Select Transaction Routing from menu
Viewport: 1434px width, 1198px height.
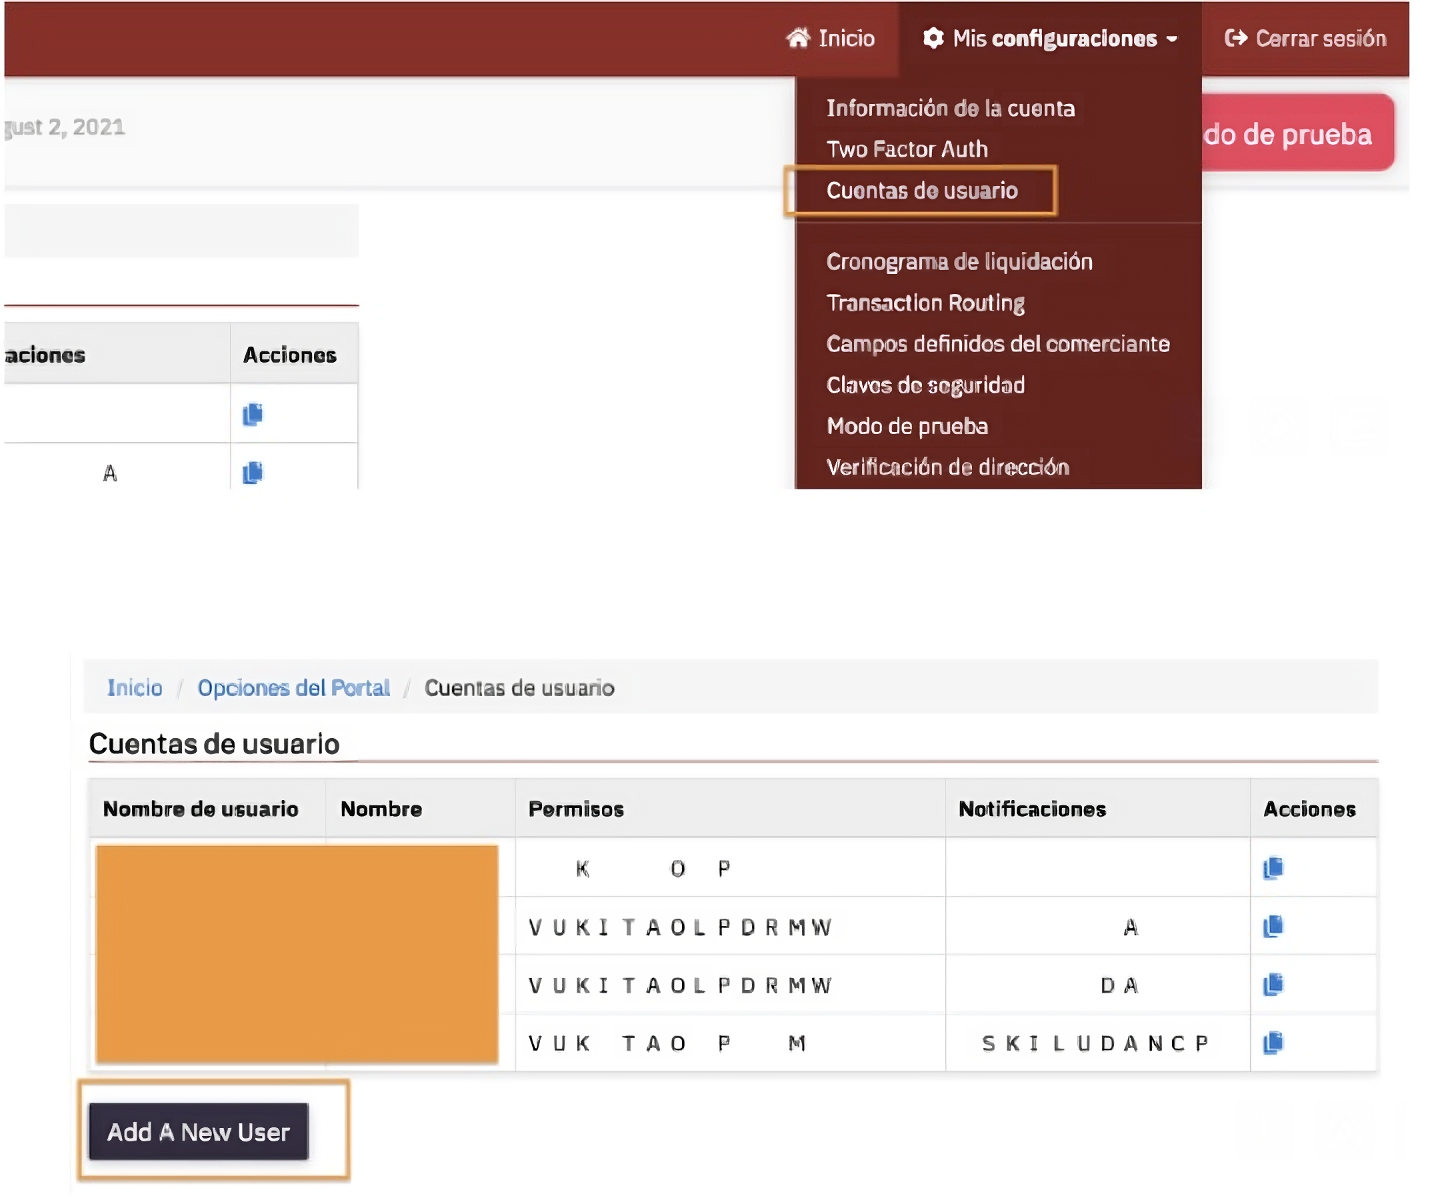tap(925, 303)
